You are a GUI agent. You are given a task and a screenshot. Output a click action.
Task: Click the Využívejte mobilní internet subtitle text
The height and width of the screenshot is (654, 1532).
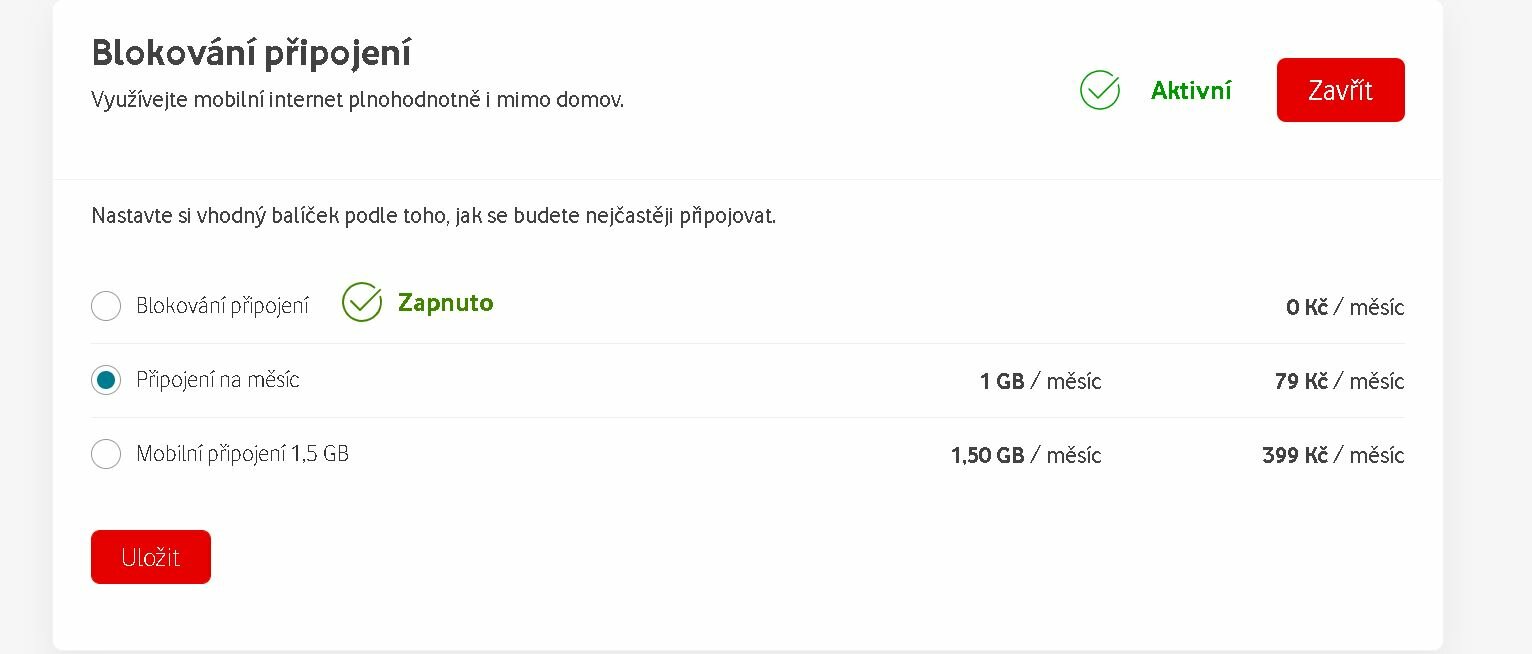357,100
